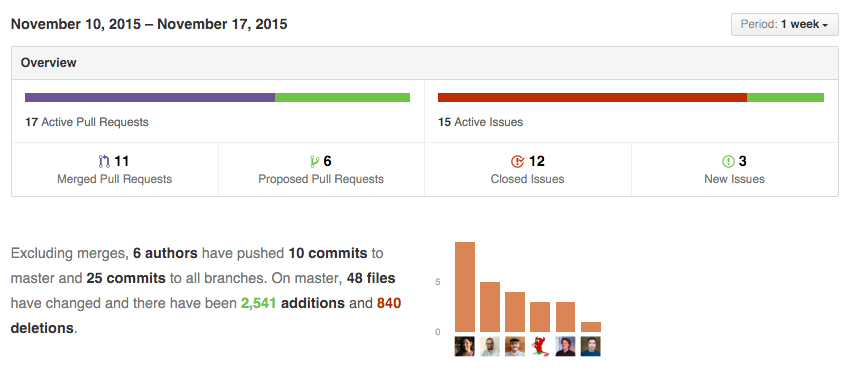The height and width of the screenshot is (378, 852).
Task: Select the second contributor avatar
Action: click(x=490, y=346)
